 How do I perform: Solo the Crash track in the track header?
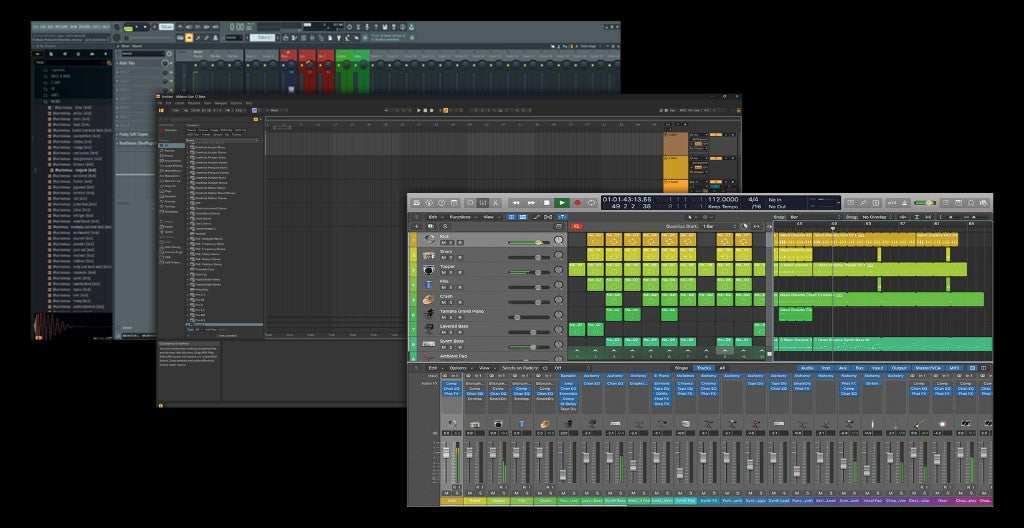tap(451, 303)
